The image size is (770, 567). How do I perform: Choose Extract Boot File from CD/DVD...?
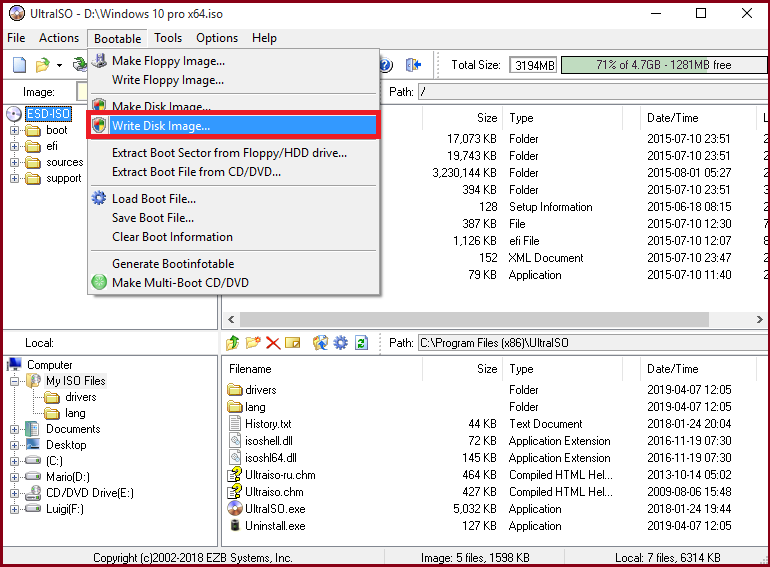click(x=233, y=172)
